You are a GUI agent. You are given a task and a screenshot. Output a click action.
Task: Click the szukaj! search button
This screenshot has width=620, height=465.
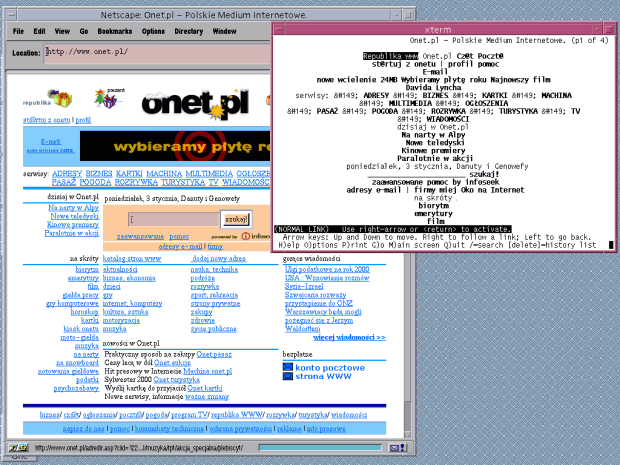click(236, 219)
